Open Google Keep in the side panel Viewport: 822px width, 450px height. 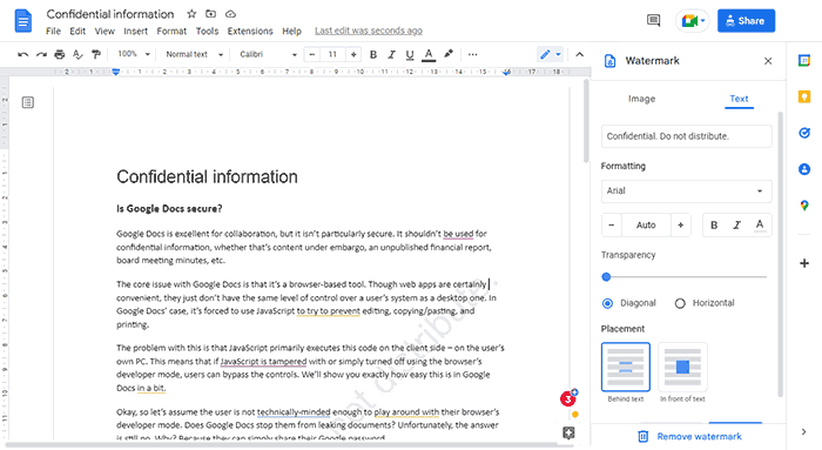[x=804, y=97]
